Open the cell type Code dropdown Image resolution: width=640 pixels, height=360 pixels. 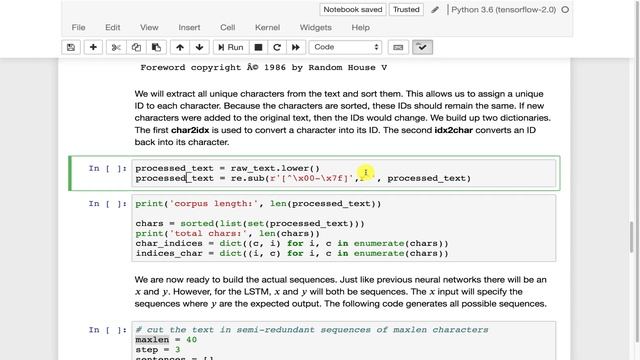(x=345, y=47)
